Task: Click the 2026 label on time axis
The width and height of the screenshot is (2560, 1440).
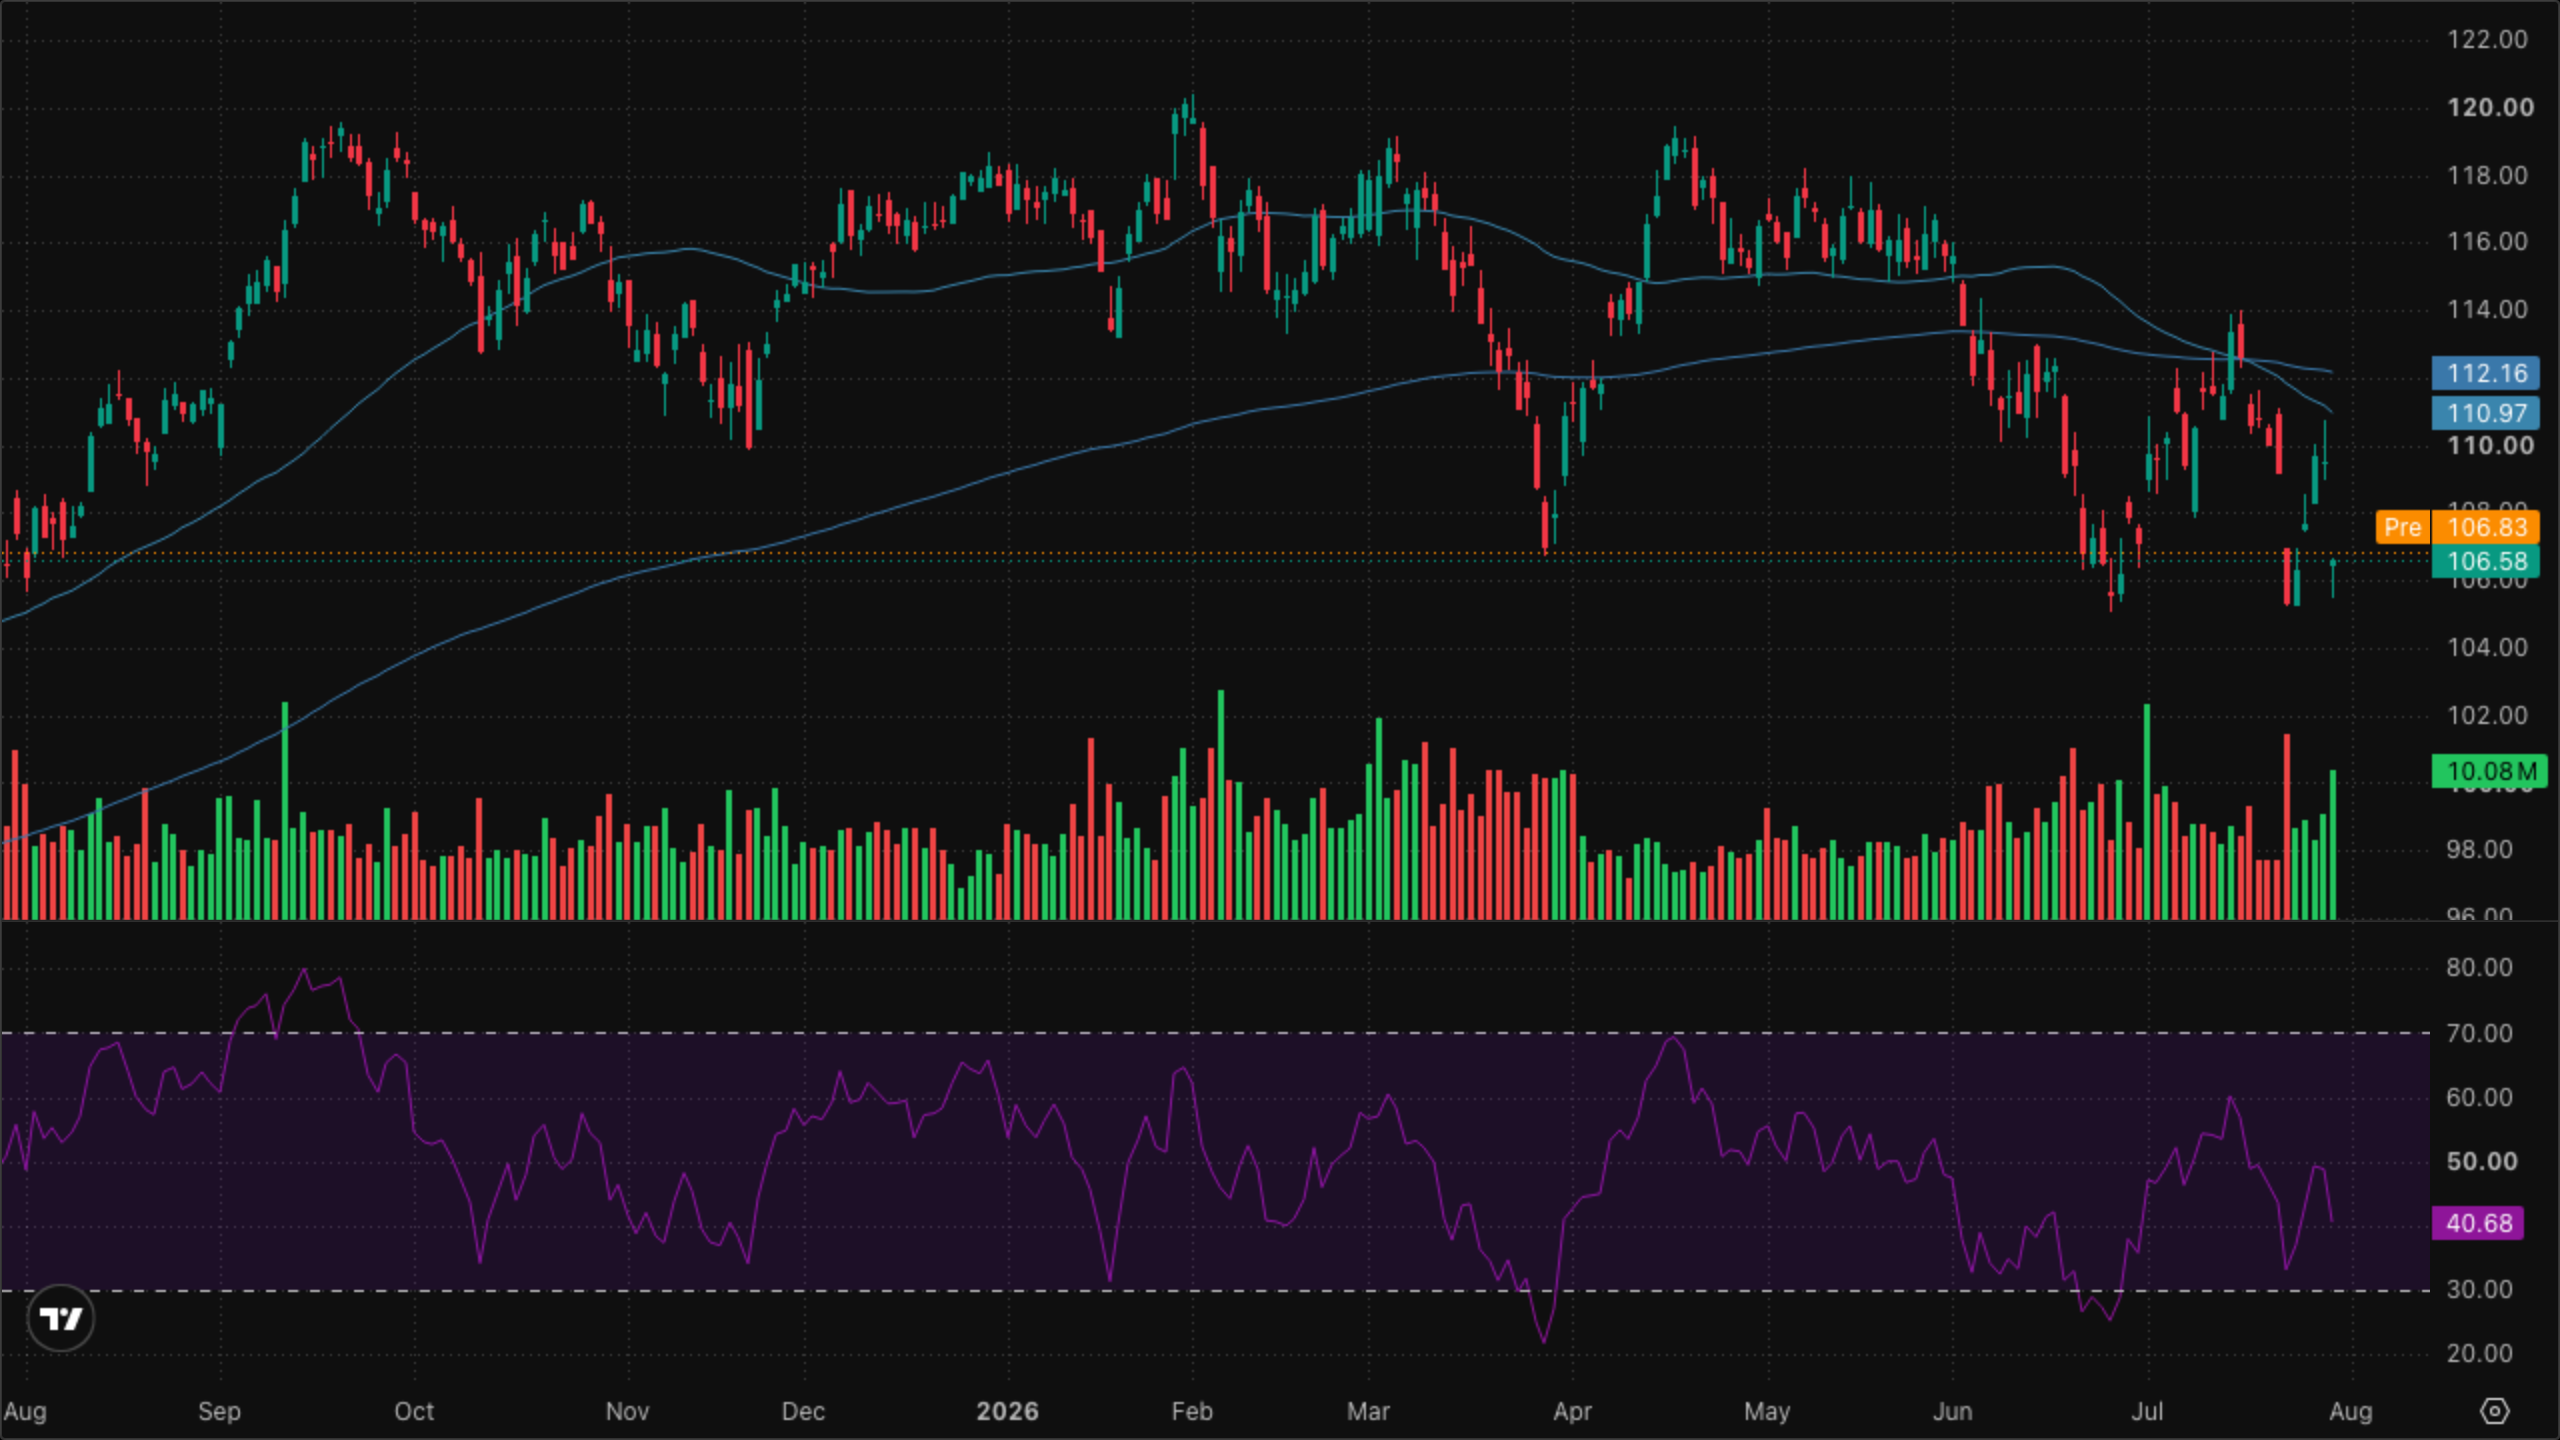Action: point(1007,1411)
